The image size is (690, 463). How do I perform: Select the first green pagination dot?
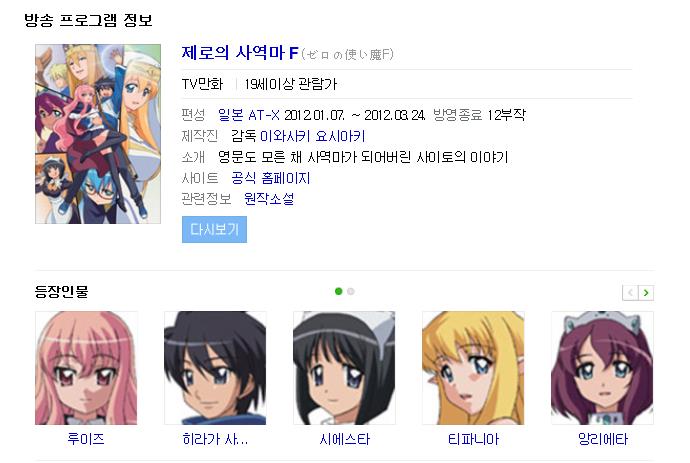click(338, 291)
